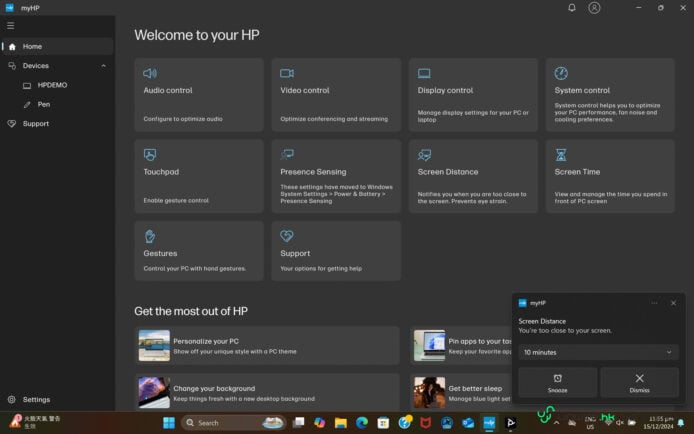The height and width of the screenshot is (434, 694).
Task: Open the Video control card title
Action: (x=305, y=90)
